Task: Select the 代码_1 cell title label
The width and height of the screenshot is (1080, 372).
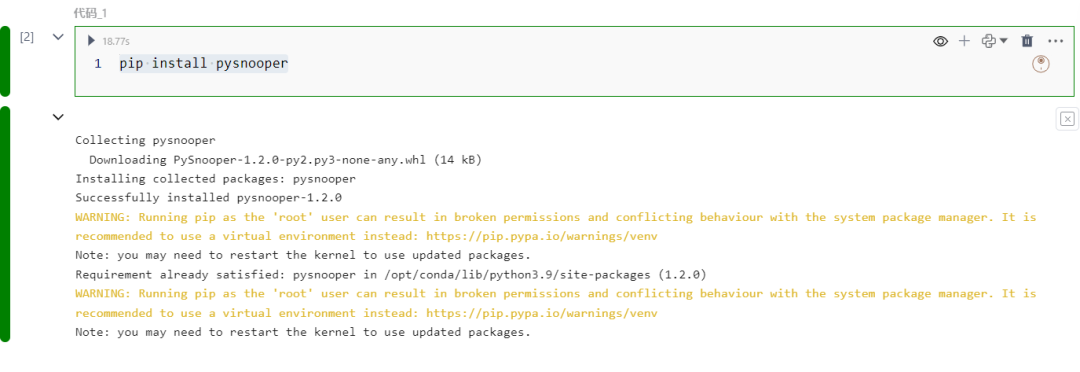Action: (x=90, y=13)
